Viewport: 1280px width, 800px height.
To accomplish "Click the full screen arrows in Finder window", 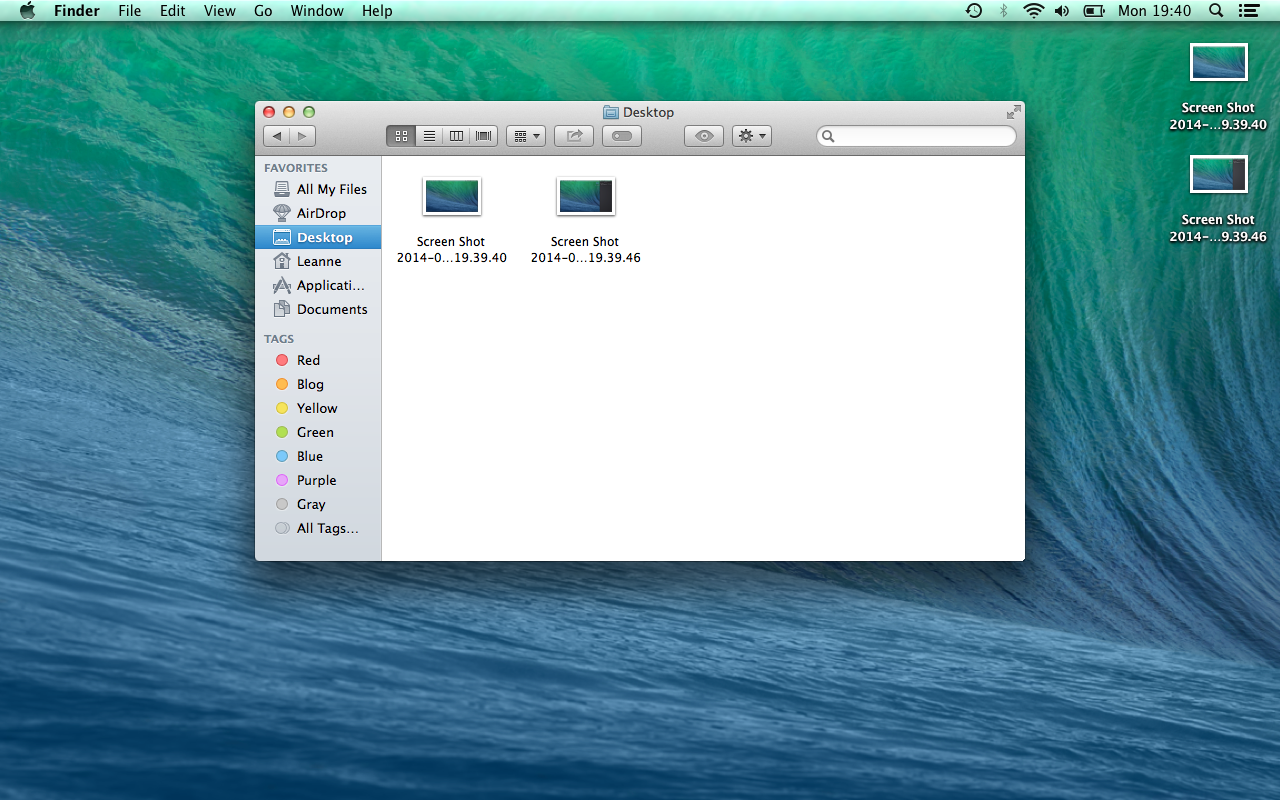I will (1013, 112).
